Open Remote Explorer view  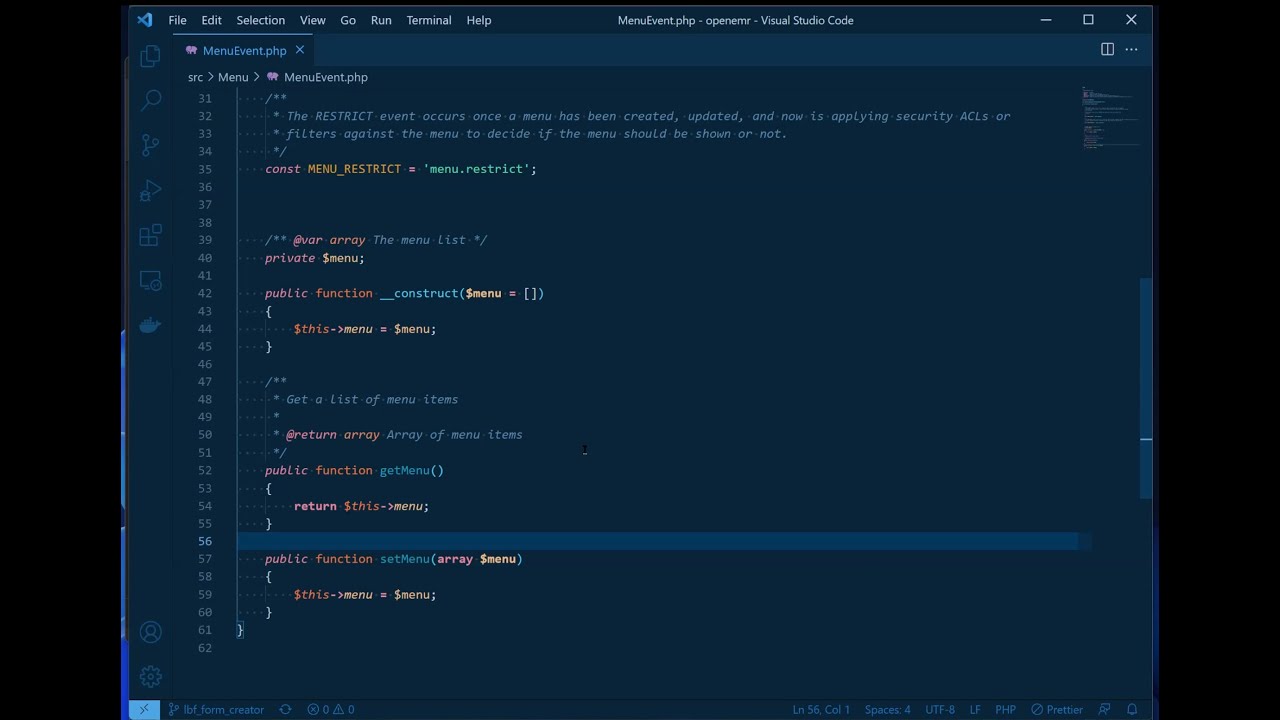pos(150,281)
